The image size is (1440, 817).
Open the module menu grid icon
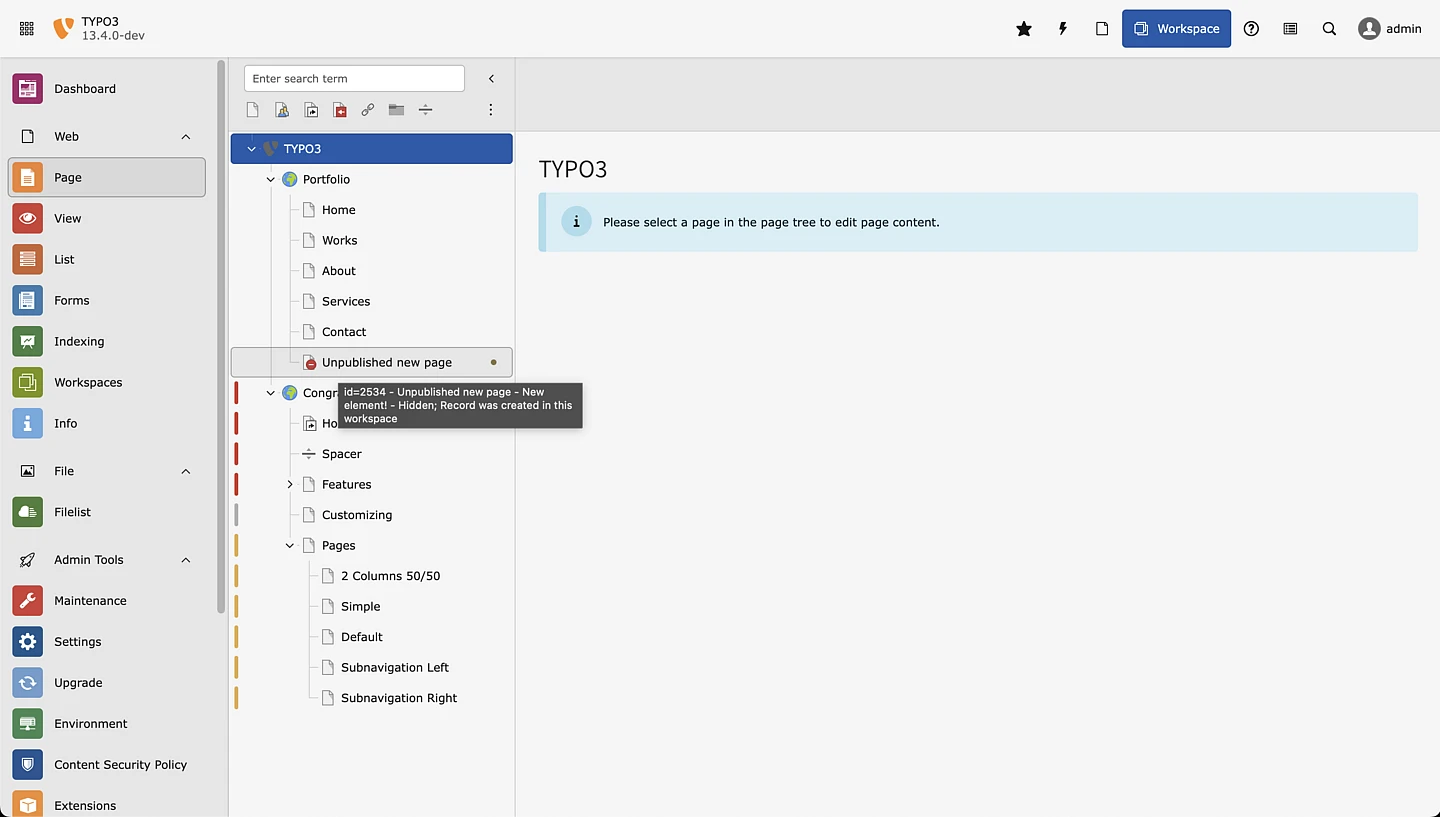pyautogui.click(x=27, y=29)
